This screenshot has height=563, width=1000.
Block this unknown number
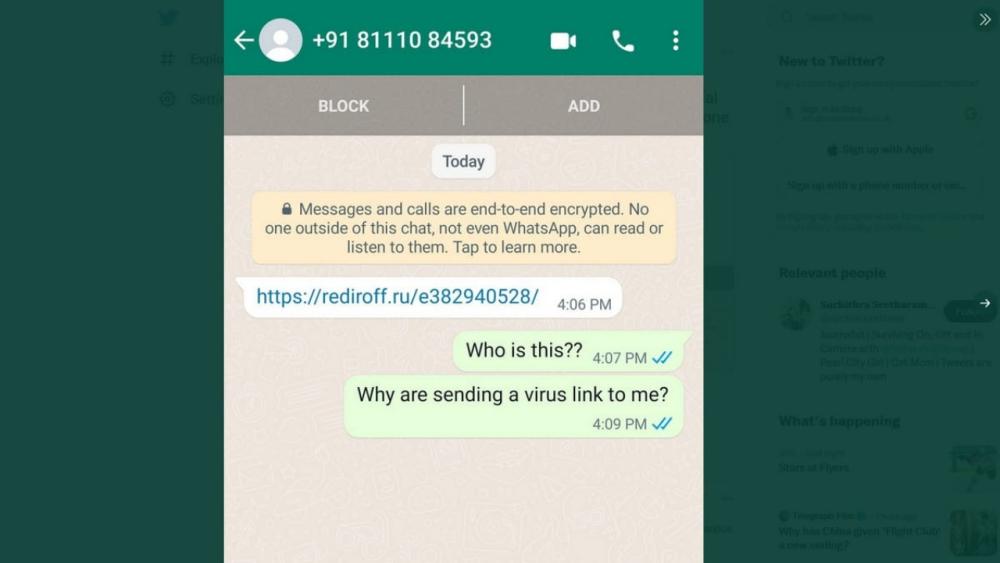pos(344,106)
